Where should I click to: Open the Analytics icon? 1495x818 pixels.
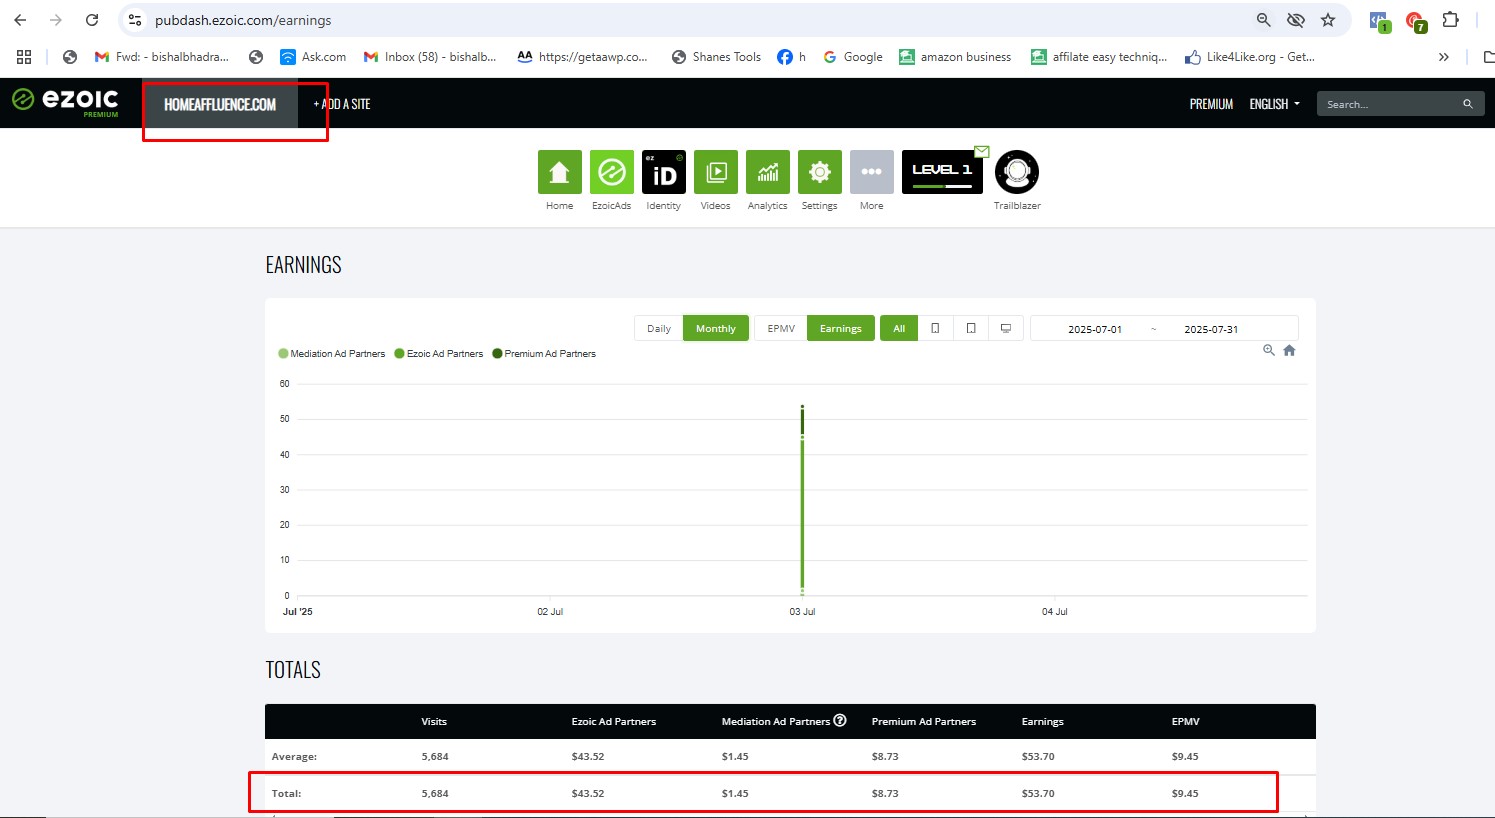click(768, 172)
